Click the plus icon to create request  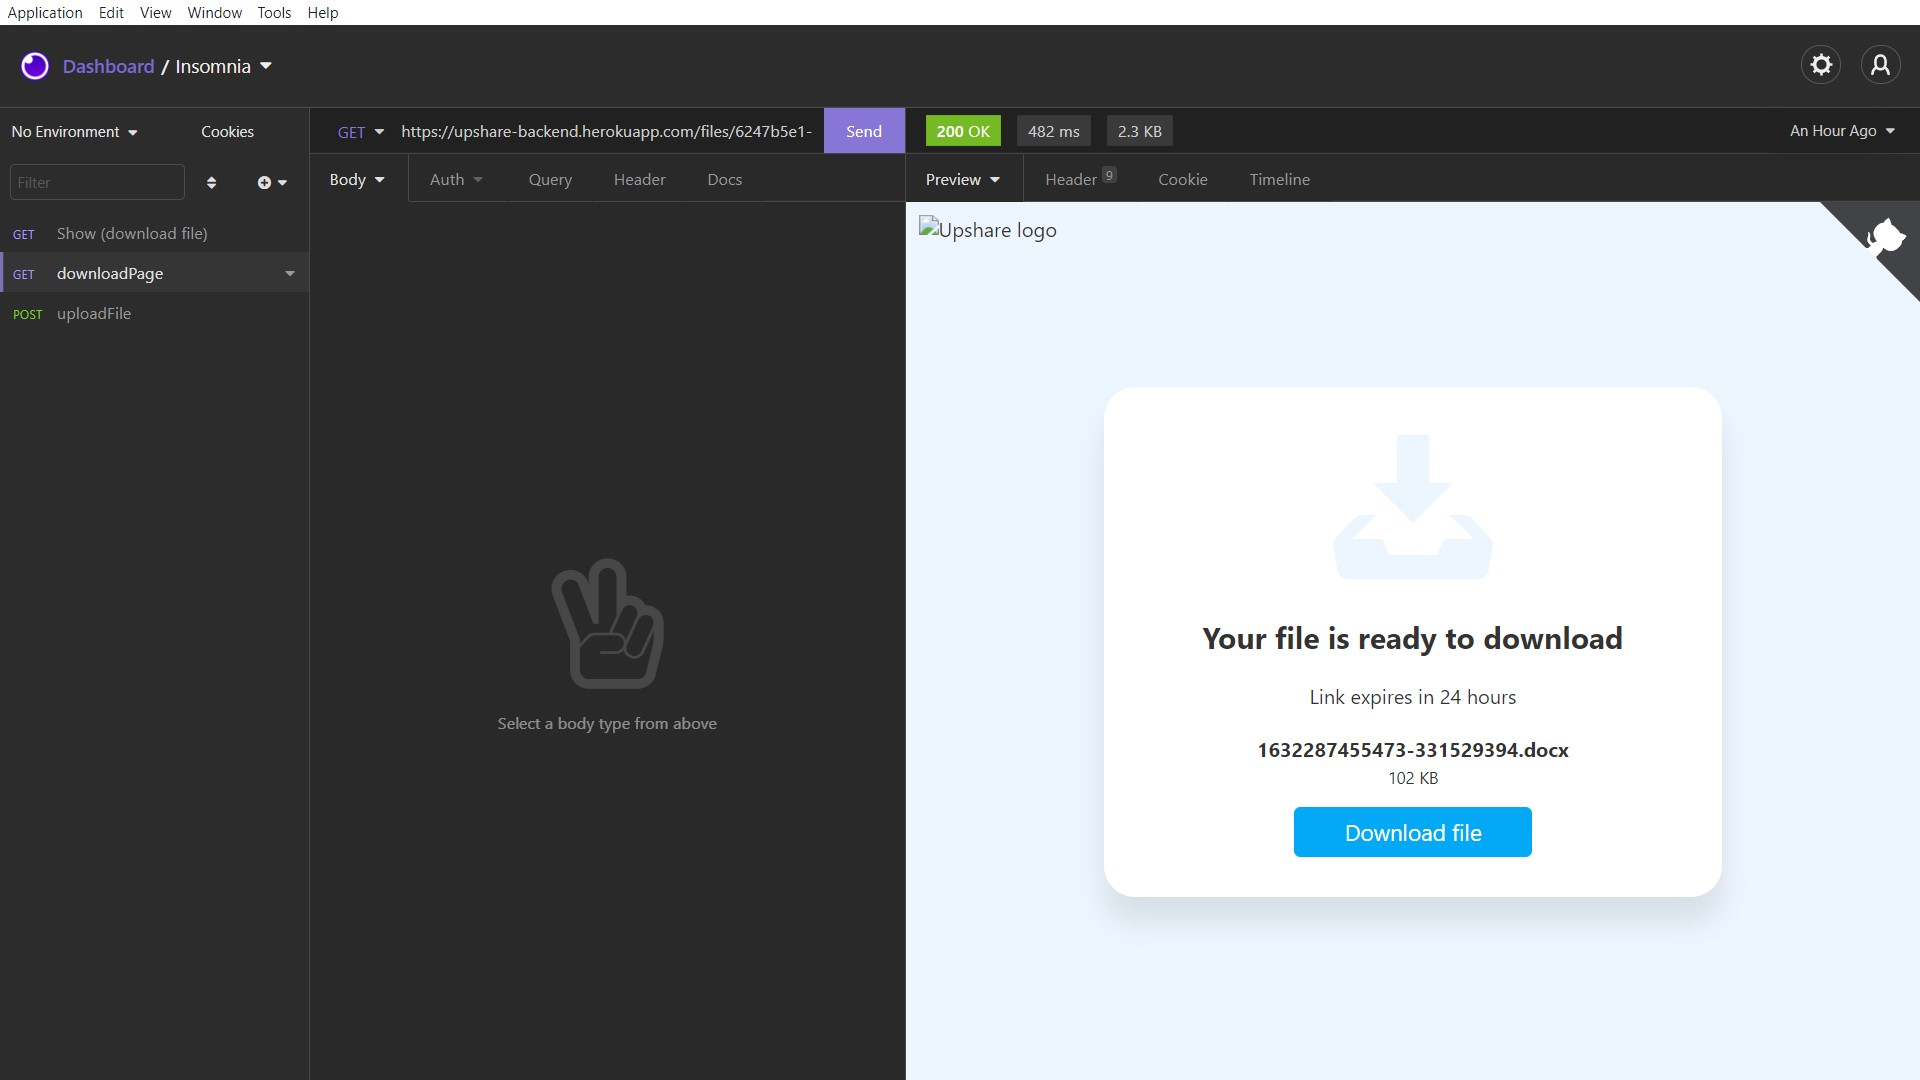(x=265, y=182)
